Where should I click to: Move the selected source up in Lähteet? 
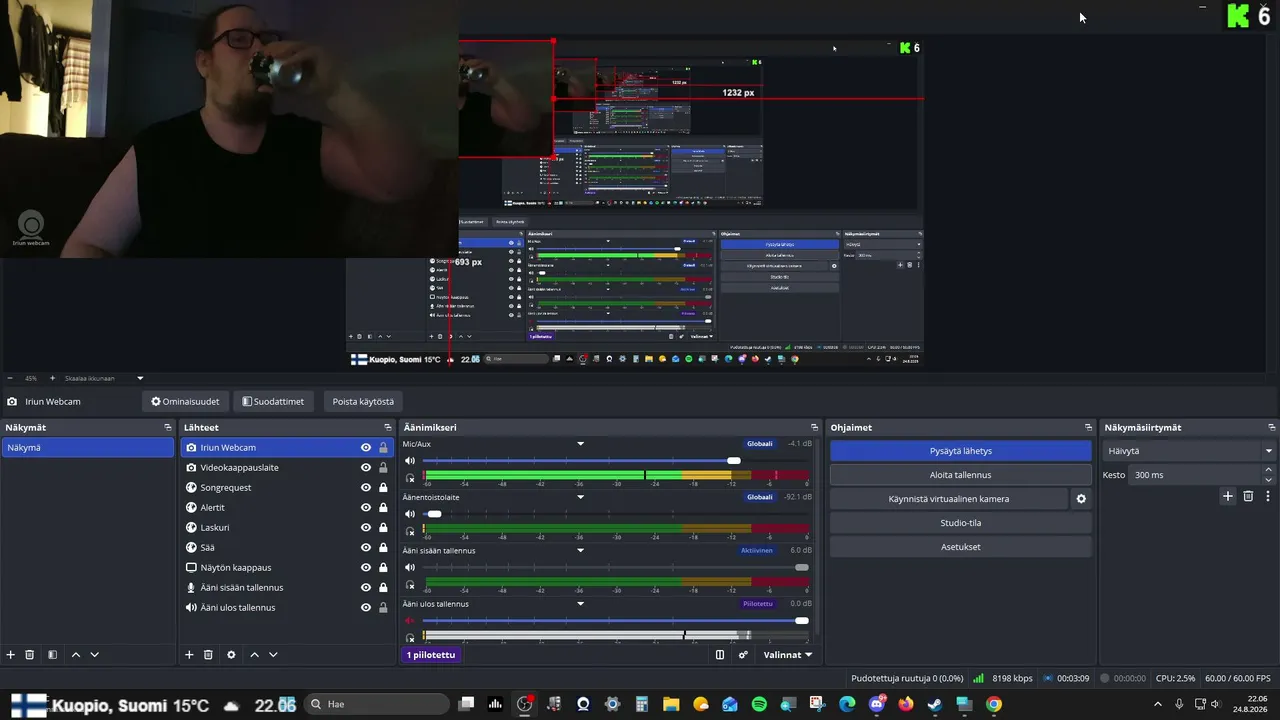pos(254,655)
